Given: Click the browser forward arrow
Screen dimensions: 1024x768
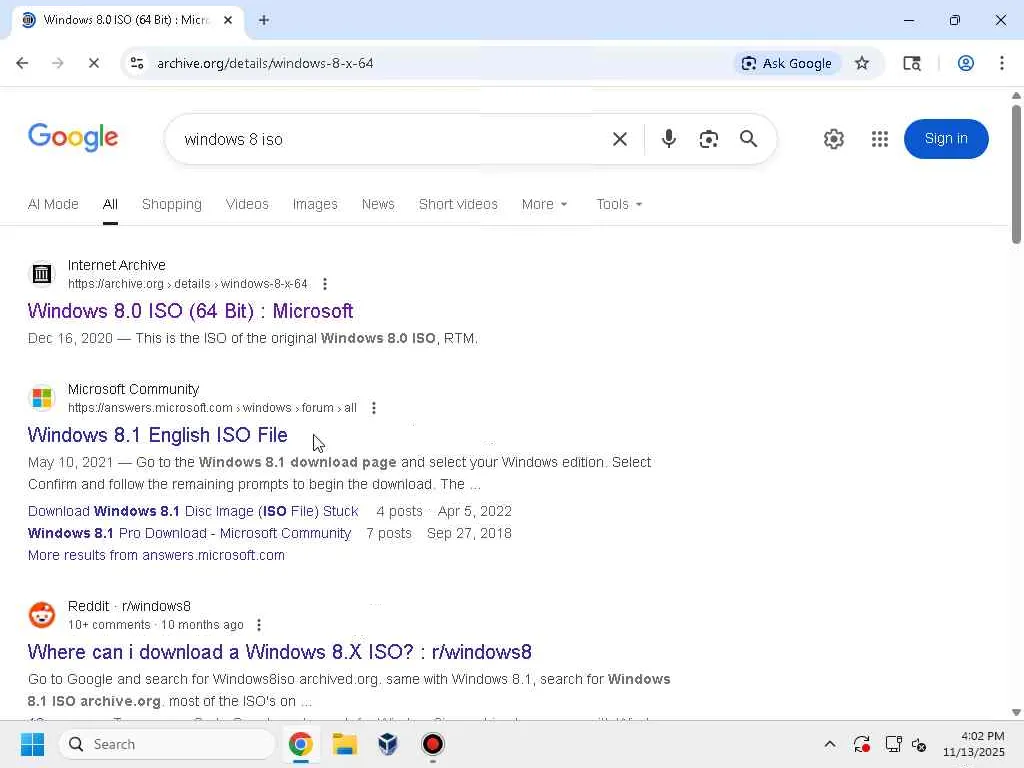Looking at the screenshot, I should click(57, 63).
